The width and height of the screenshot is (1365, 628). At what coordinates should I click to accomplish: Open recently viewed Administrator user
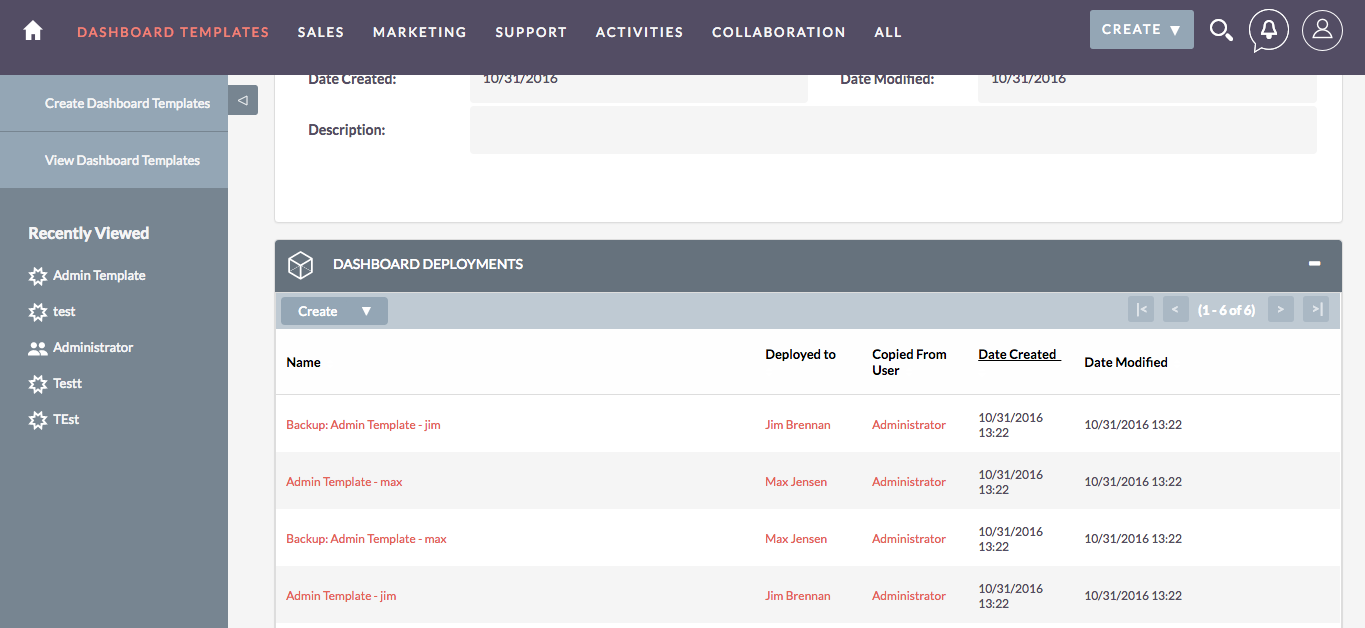(x=93, y=347)
